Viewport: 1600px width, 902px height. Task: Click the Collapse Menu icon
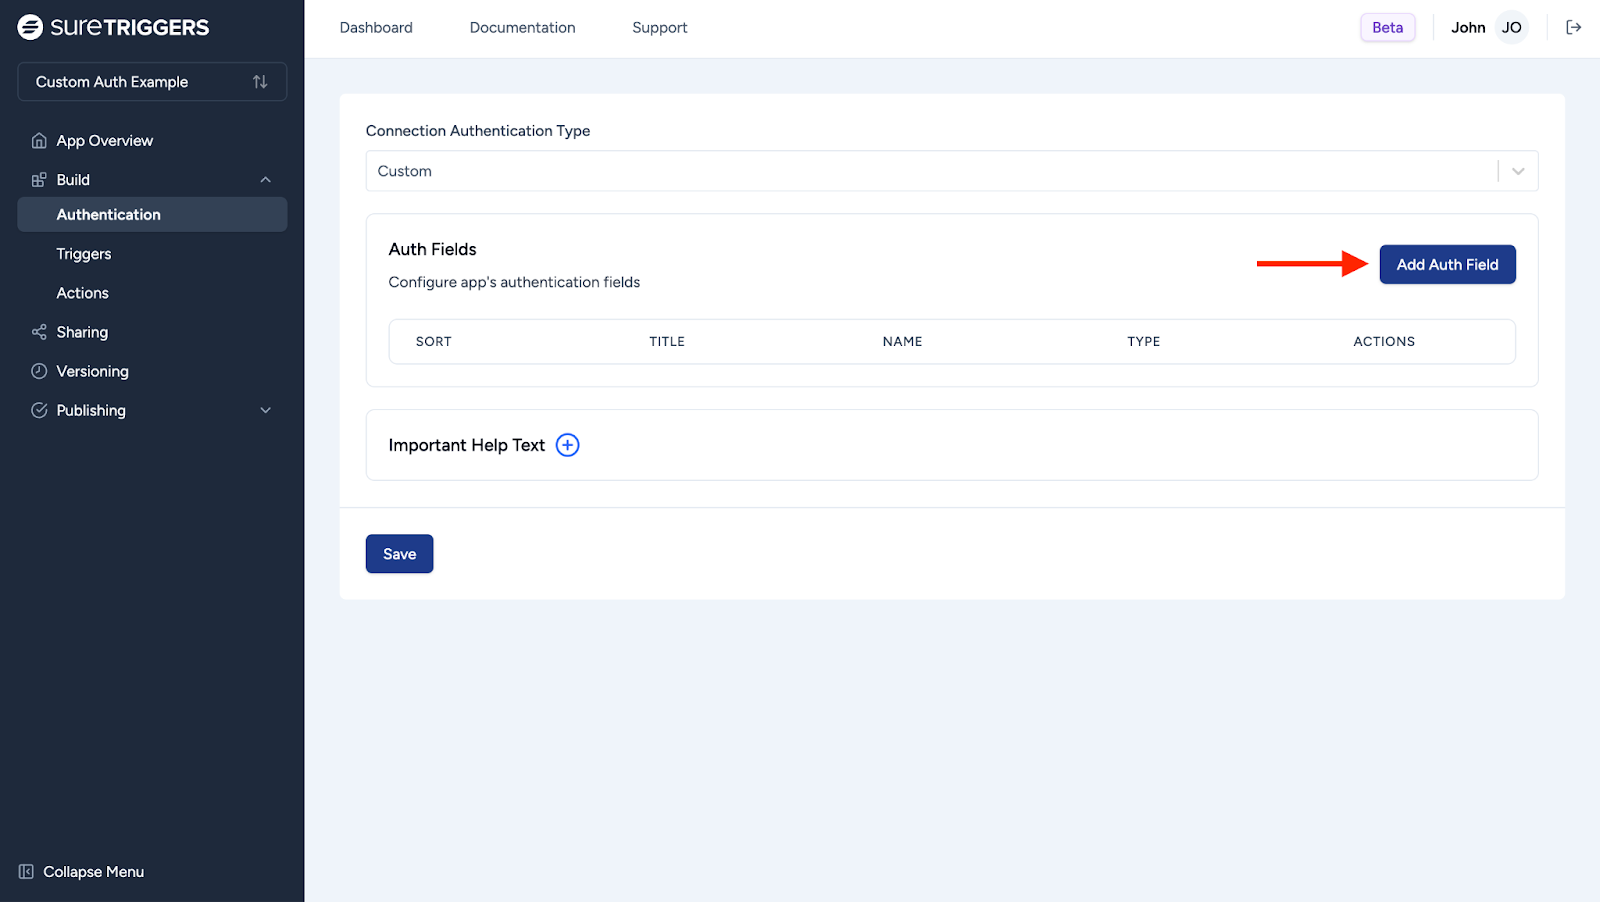pos(26,872)
